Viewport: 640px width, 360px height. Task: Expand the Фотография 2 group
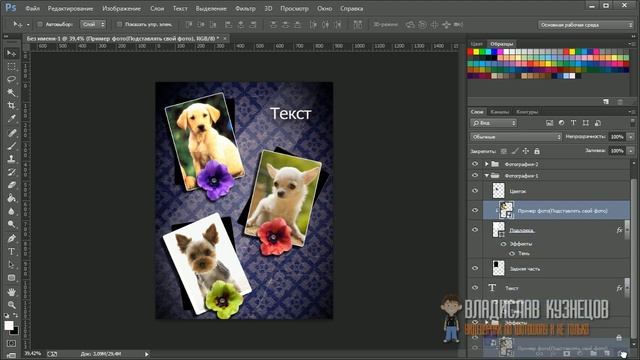pos(487,164)
